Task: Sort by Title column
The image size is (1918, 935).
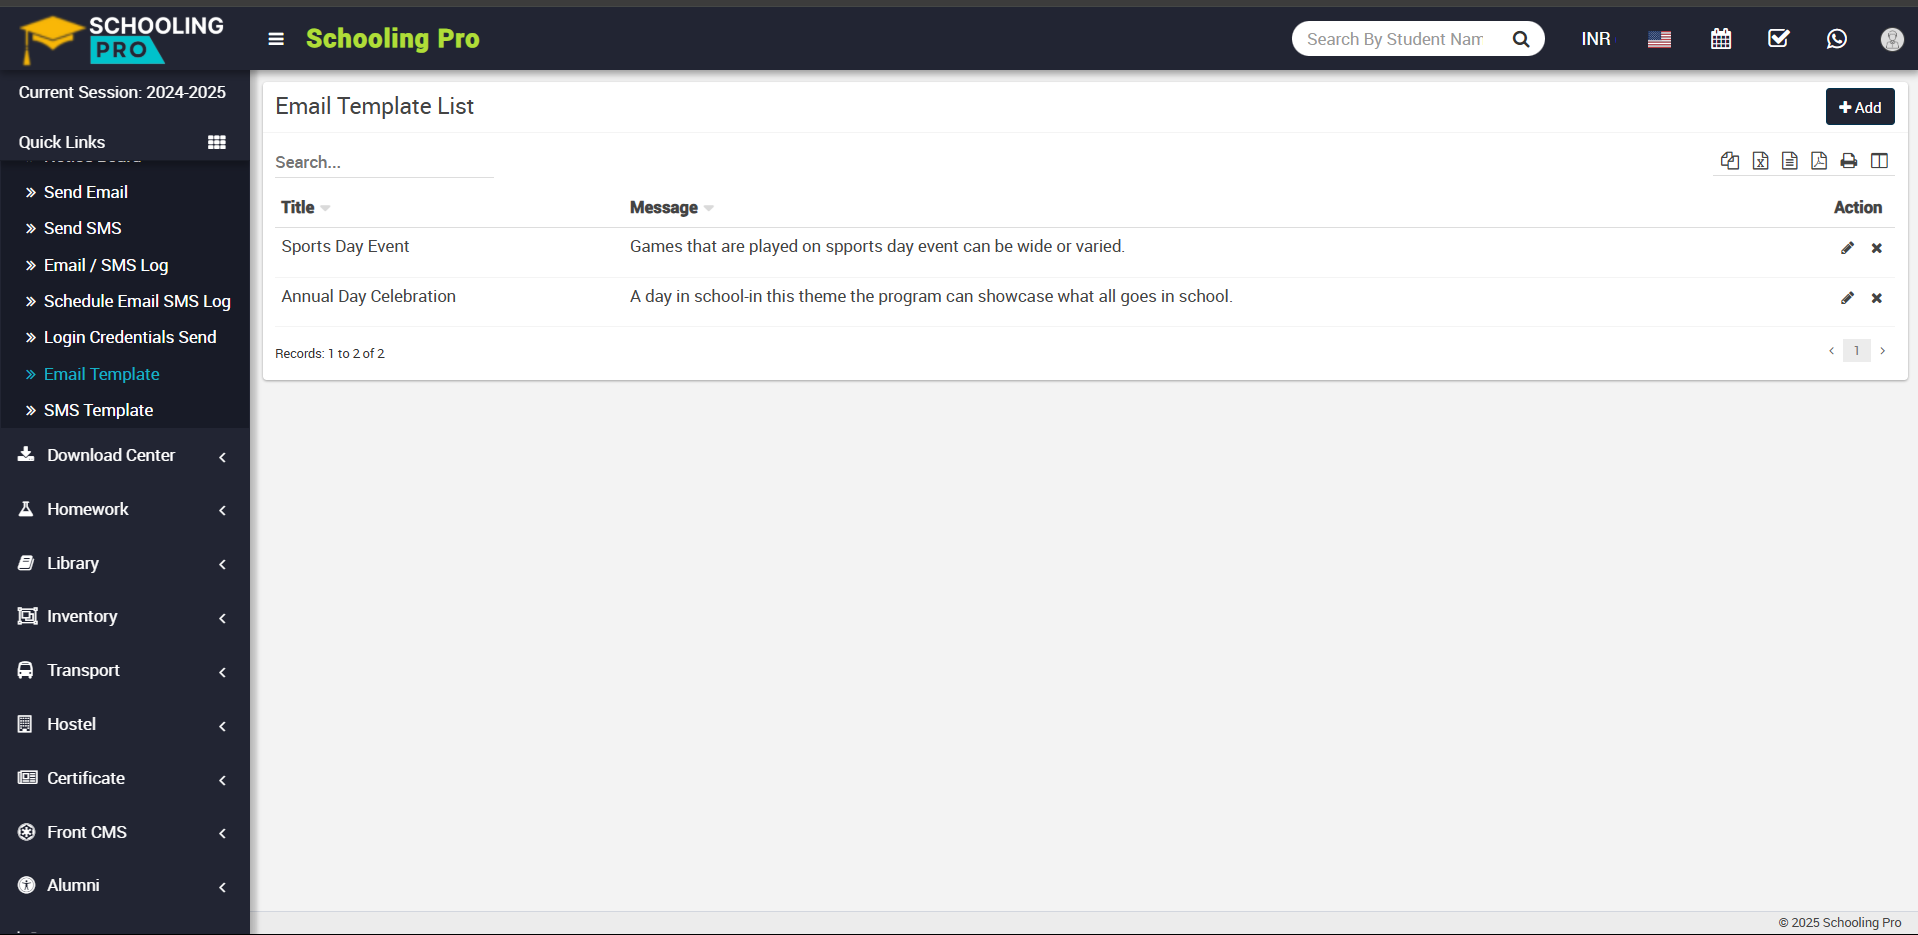Action: pos(304,207)
